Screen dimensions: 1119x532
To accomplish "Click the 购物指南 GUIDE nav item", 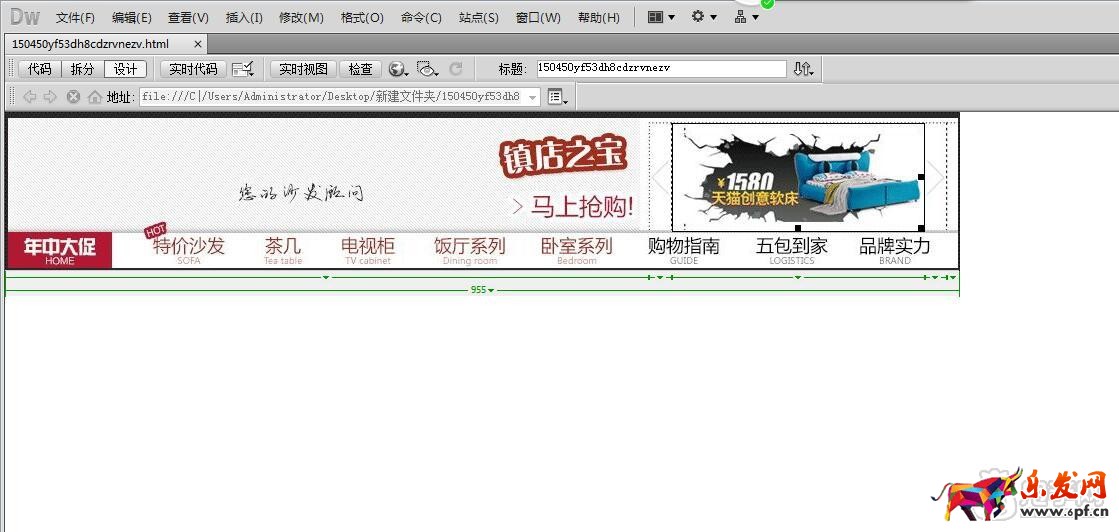I will 684,251.
